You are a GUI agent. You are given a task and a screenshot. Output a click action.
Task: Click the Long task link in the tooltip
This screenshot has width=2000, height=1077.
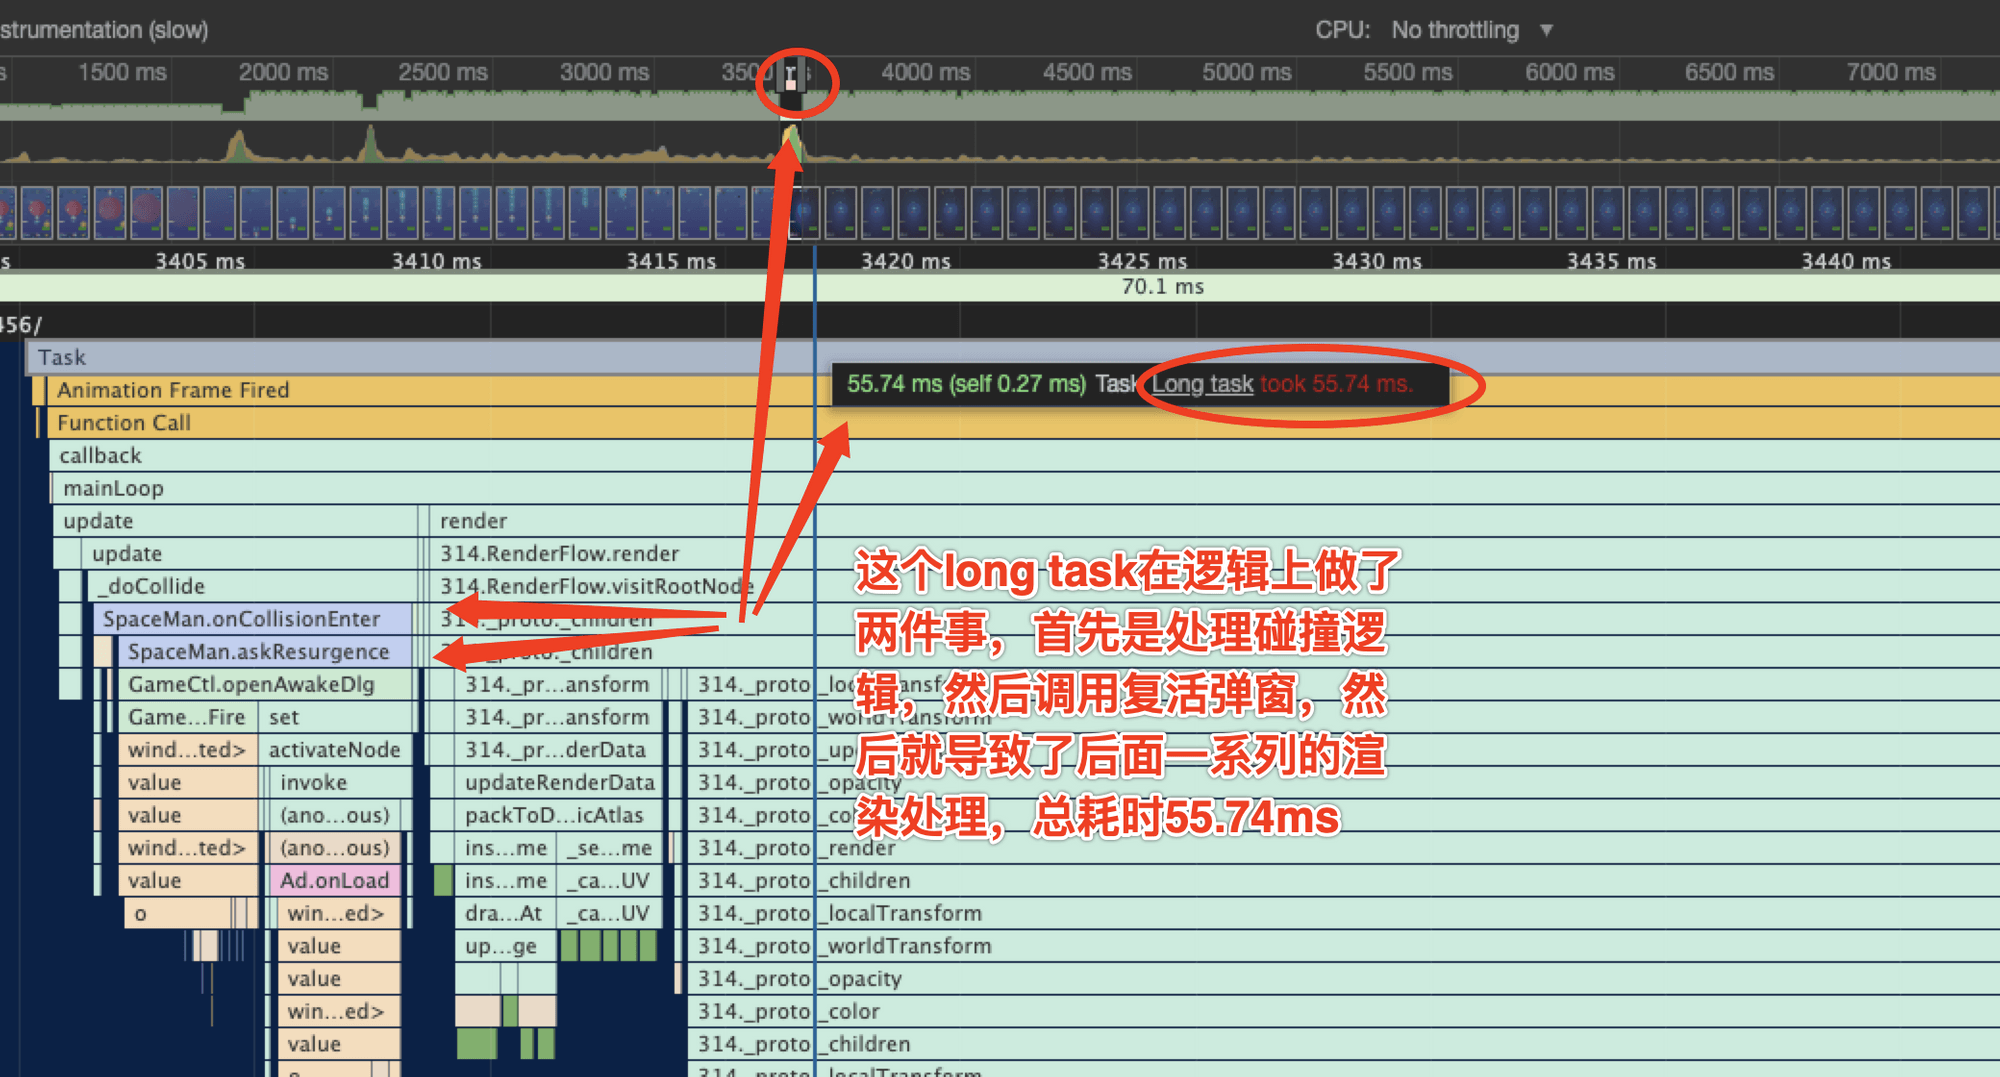point(1202,384)
